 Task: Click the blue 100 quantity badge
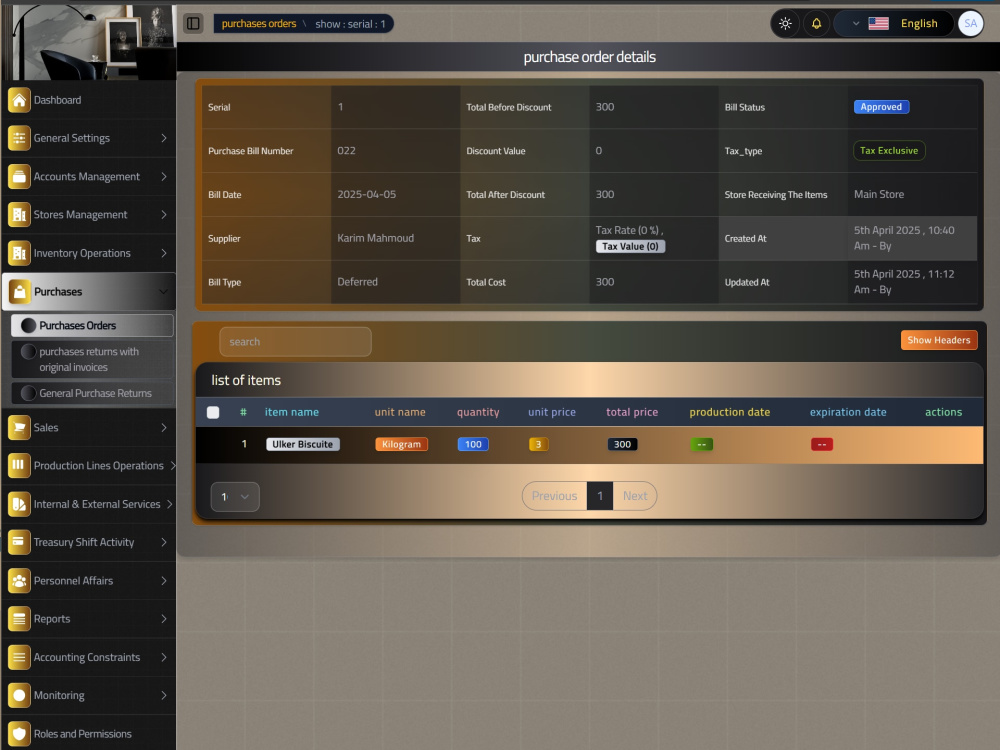coord(473,445)
